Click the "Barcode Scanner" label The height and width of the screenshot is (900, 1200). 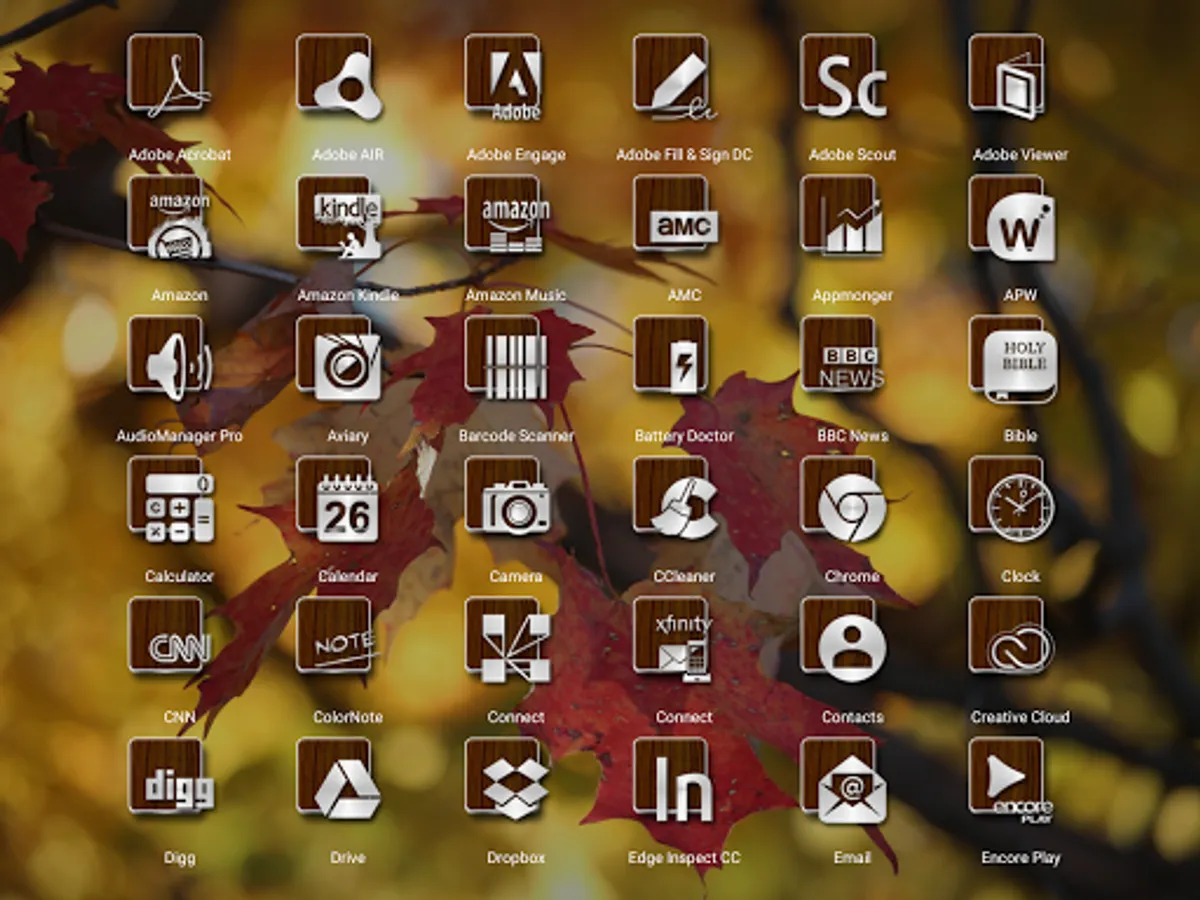pyautogui.click(x=516, y=436)
